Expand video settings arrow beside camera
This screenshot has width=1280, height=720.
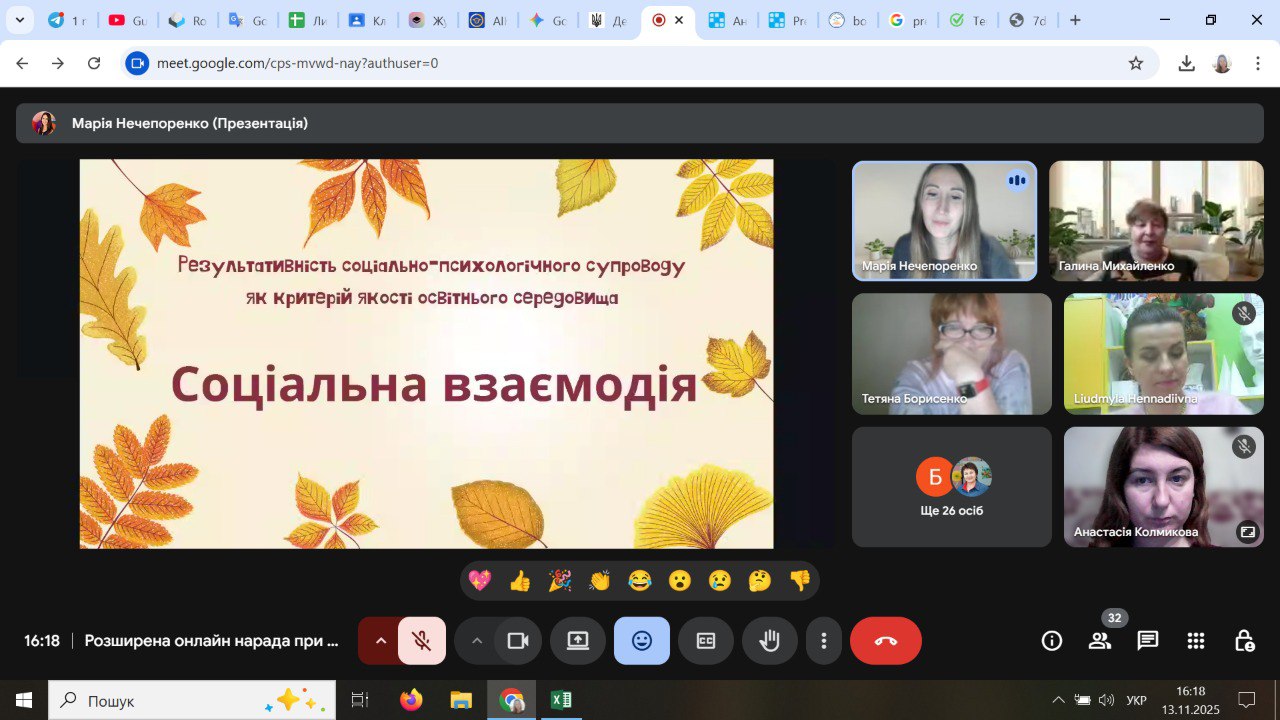(x=476, y=641)
